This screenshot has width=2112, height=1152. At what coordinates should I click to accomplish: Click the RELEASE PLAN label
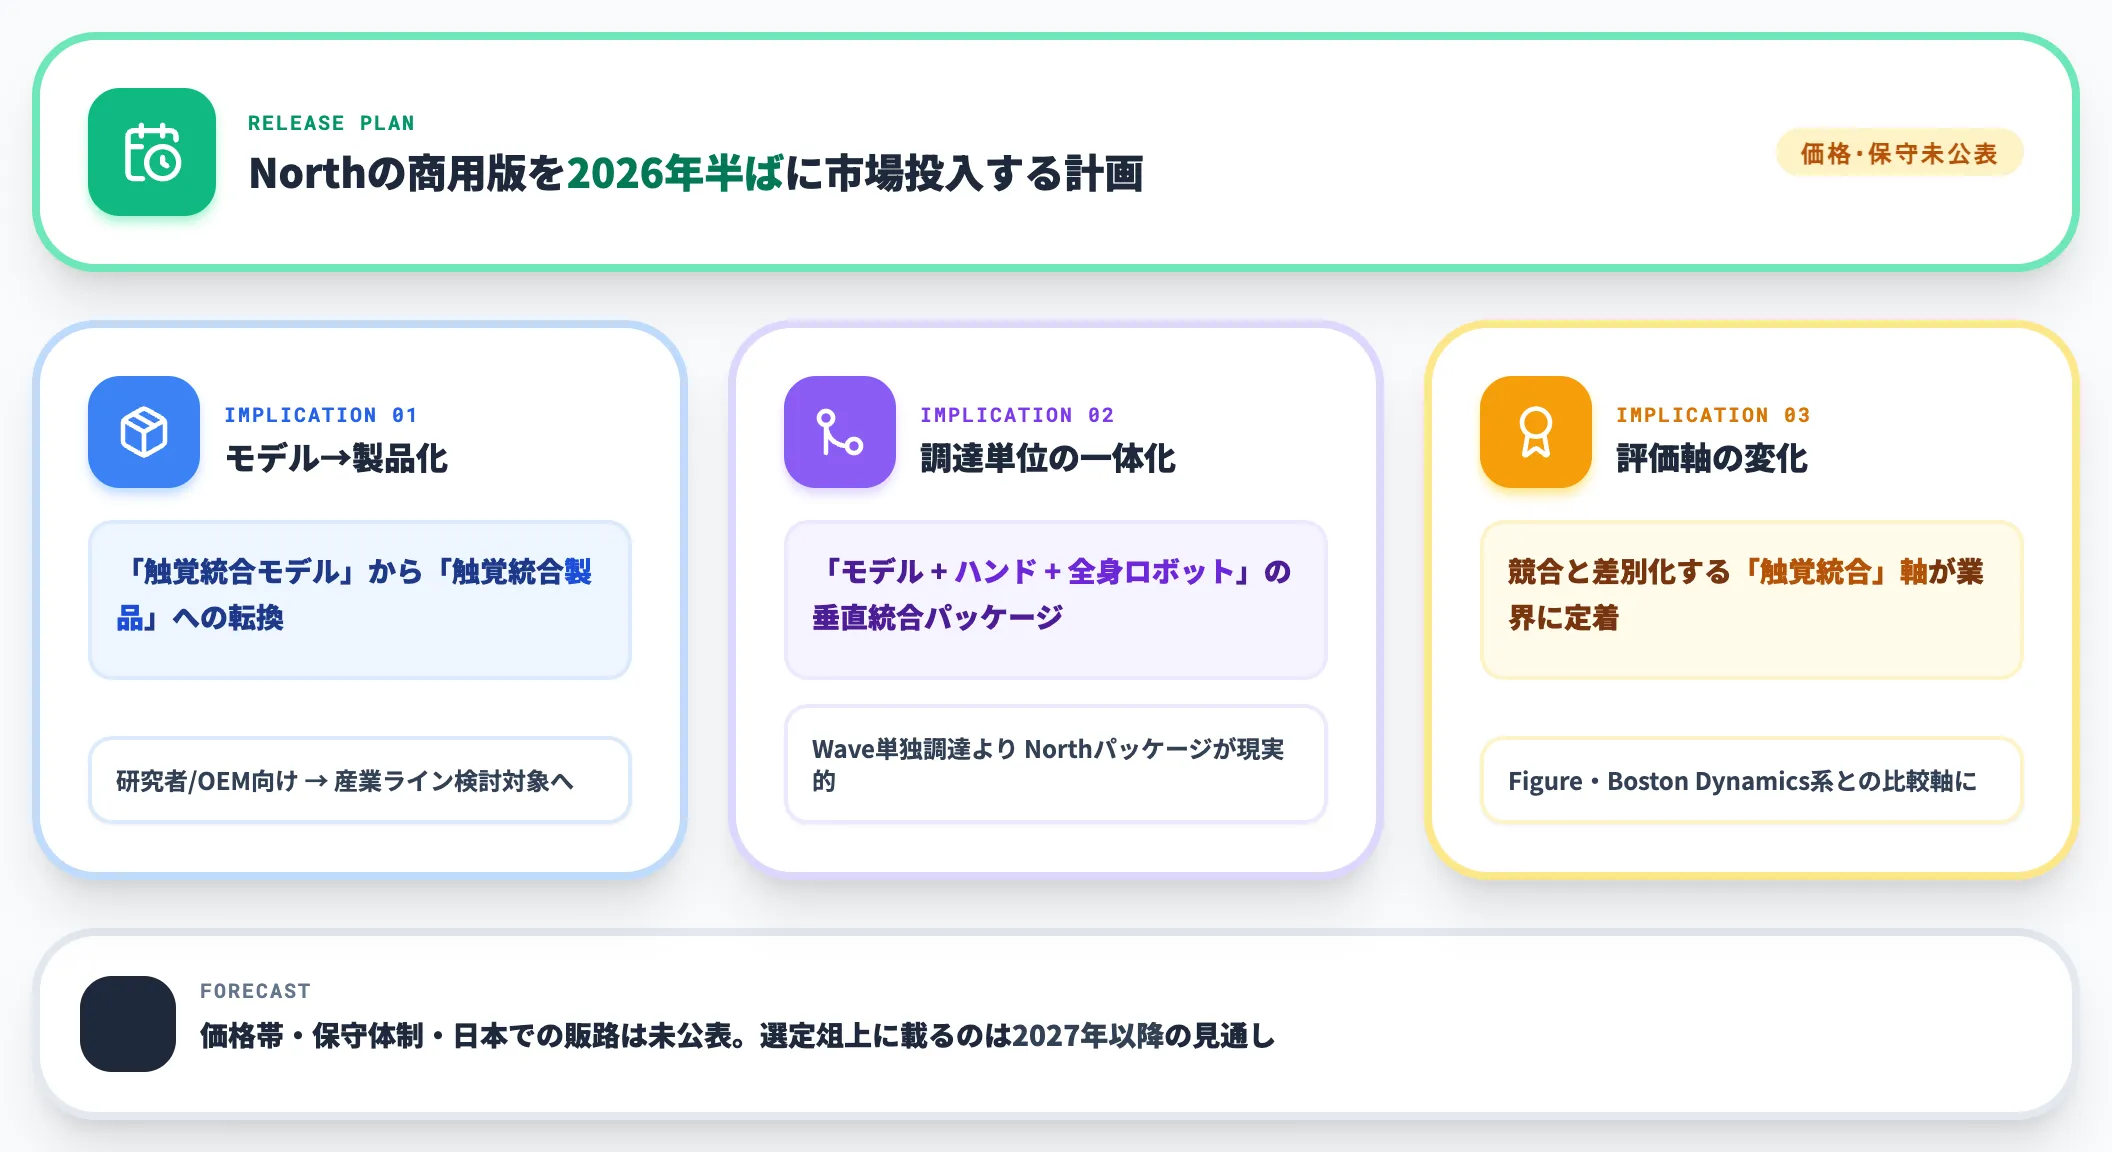click(x=331, y=123)
